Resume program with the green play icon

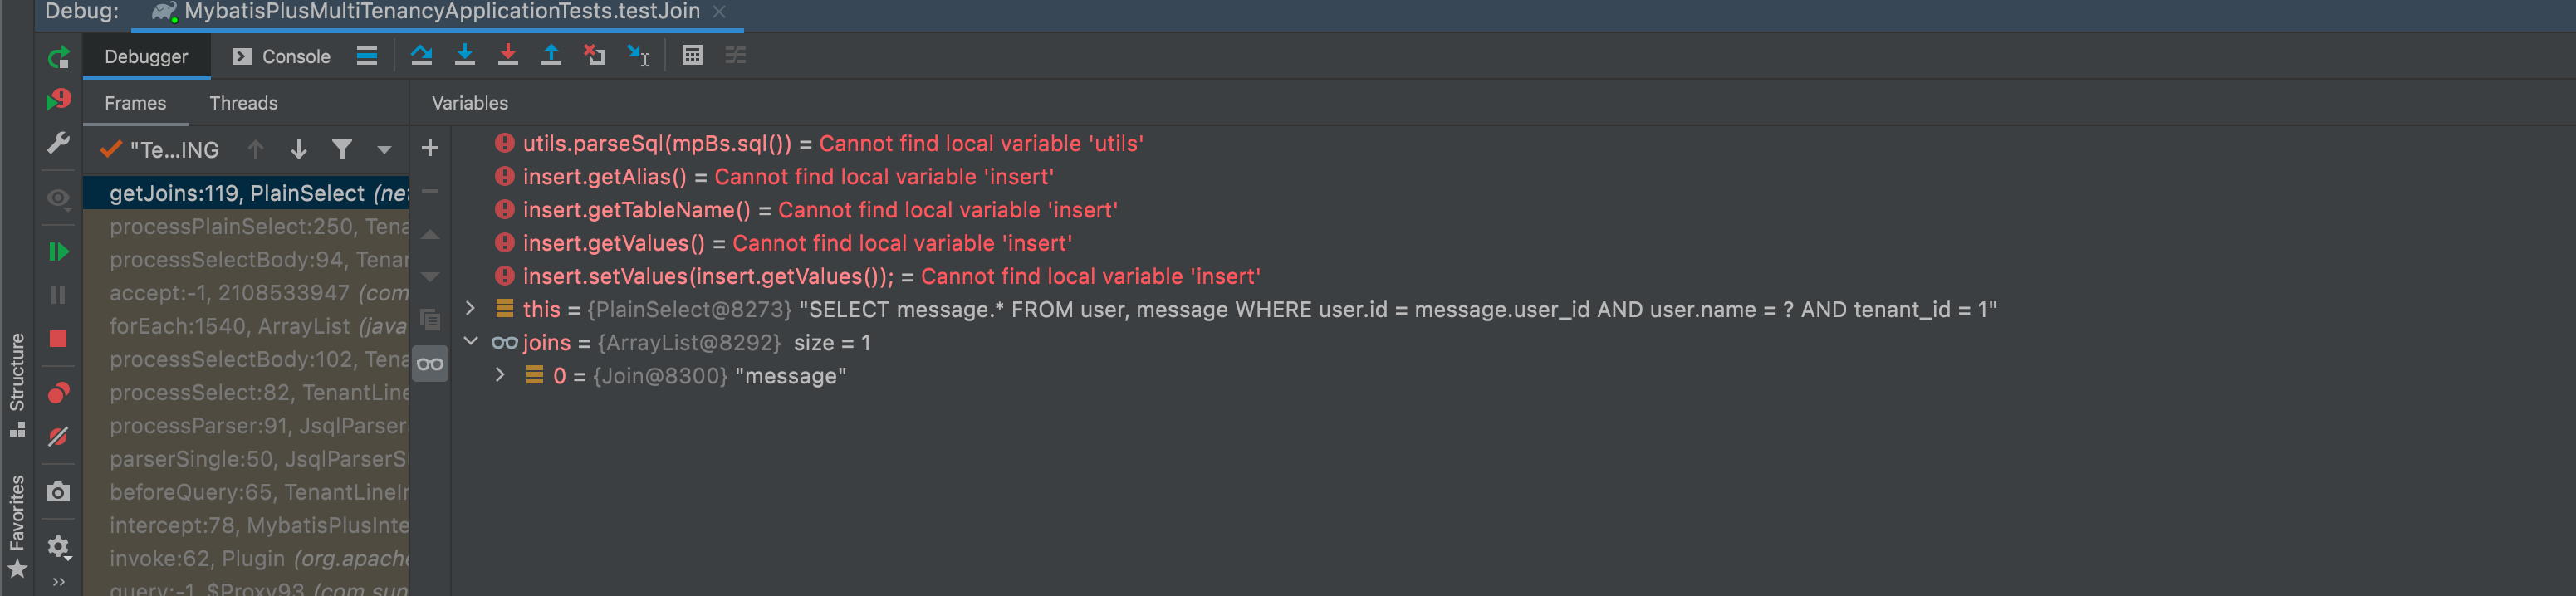[x=58, y=252]
